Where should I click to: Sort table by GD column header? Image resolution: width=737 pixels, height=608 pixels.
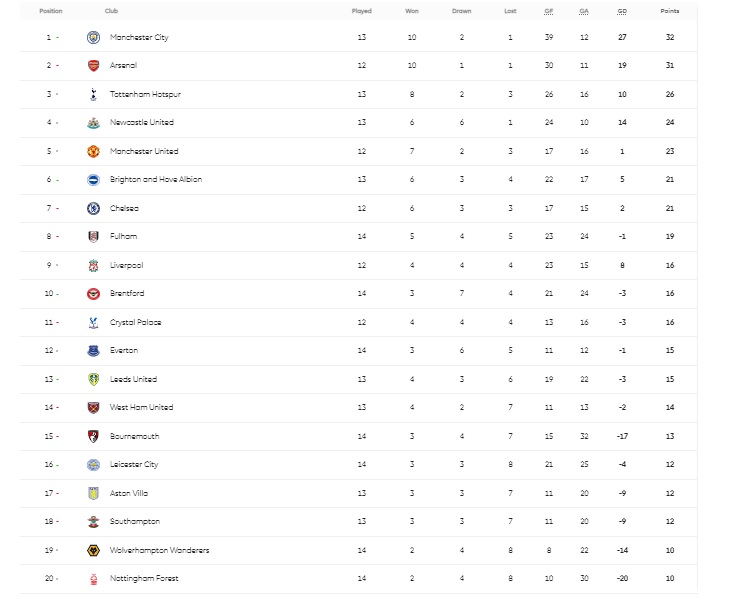(622, 11)
